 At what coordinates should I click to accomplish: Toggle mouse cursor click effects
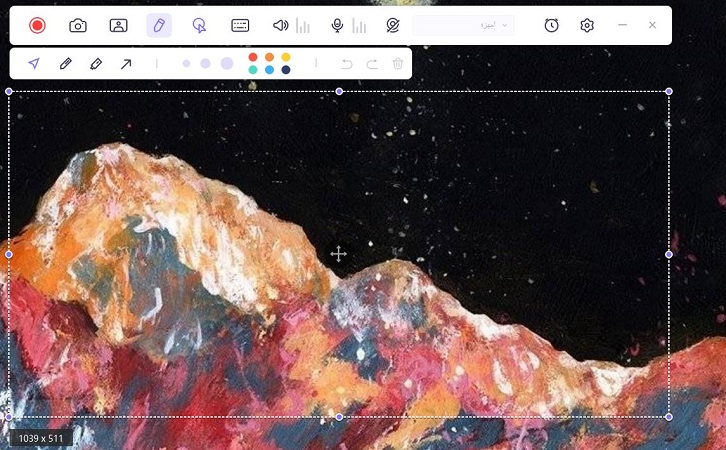click(x=199, y=25)
